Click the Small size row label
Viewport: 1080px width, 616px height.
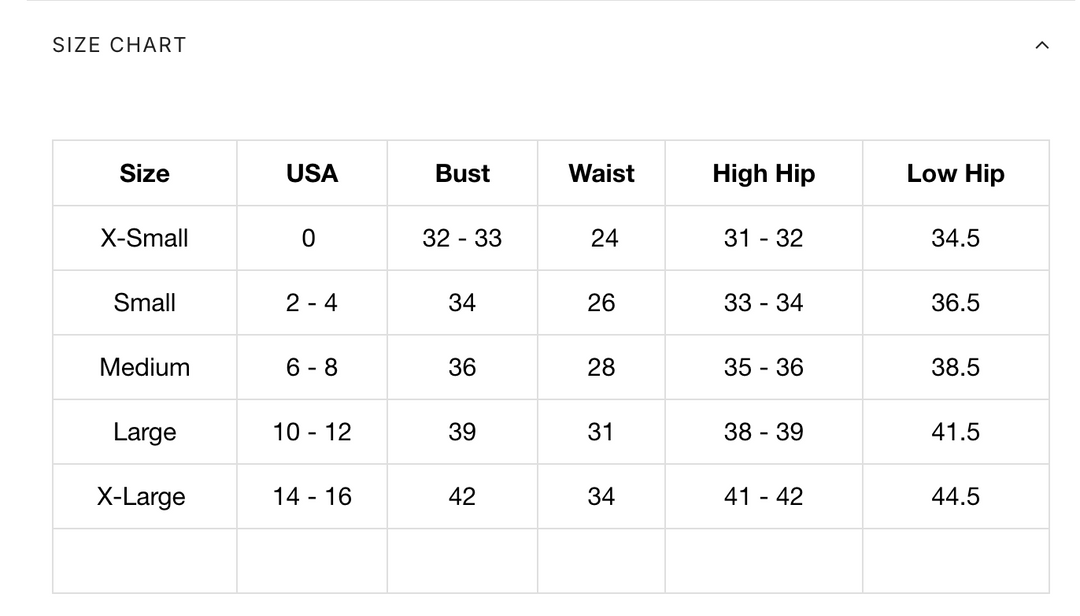[x=144, y=303]
